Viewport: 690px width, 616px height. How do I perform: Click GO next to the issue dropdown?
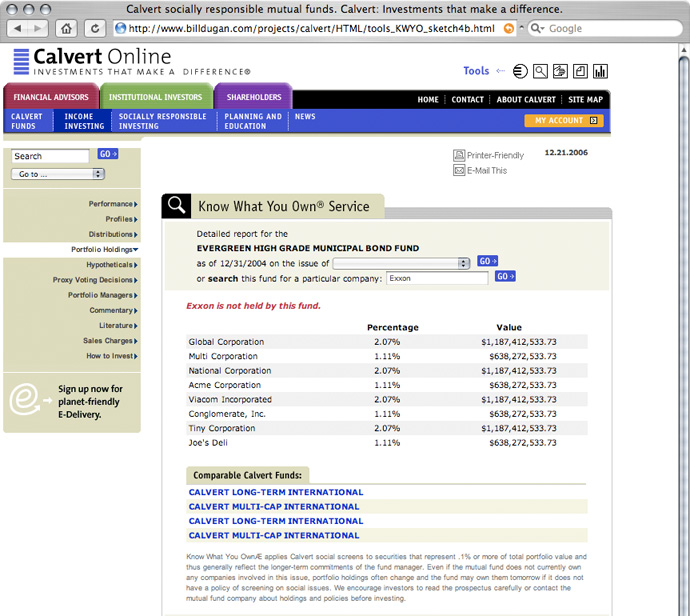pos(488,261)
